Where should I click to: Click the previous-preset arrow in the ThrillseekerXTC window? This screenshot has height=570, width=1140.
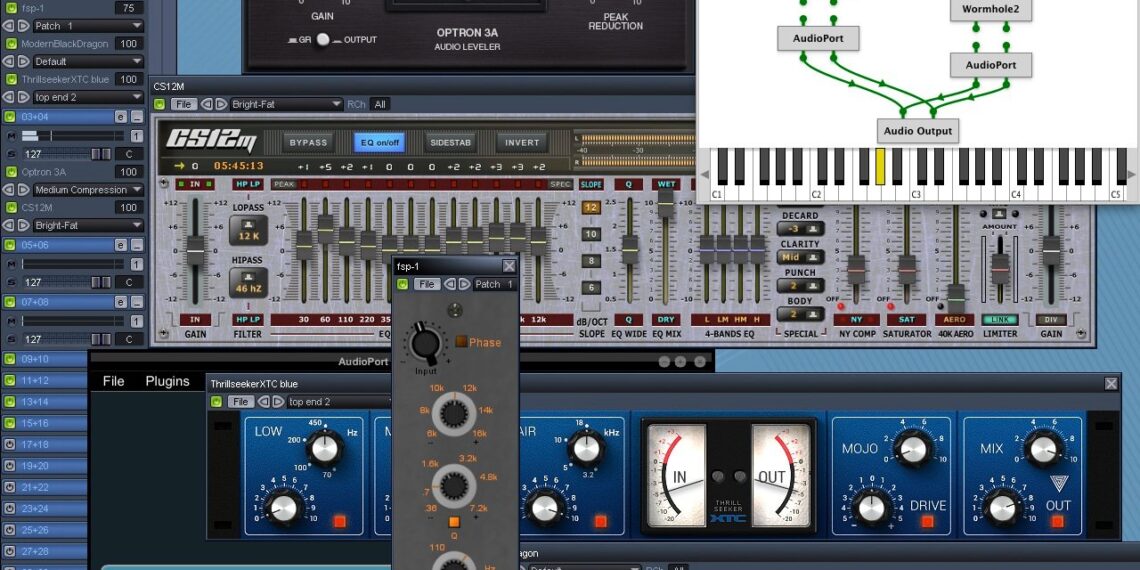tap(263, 401)
